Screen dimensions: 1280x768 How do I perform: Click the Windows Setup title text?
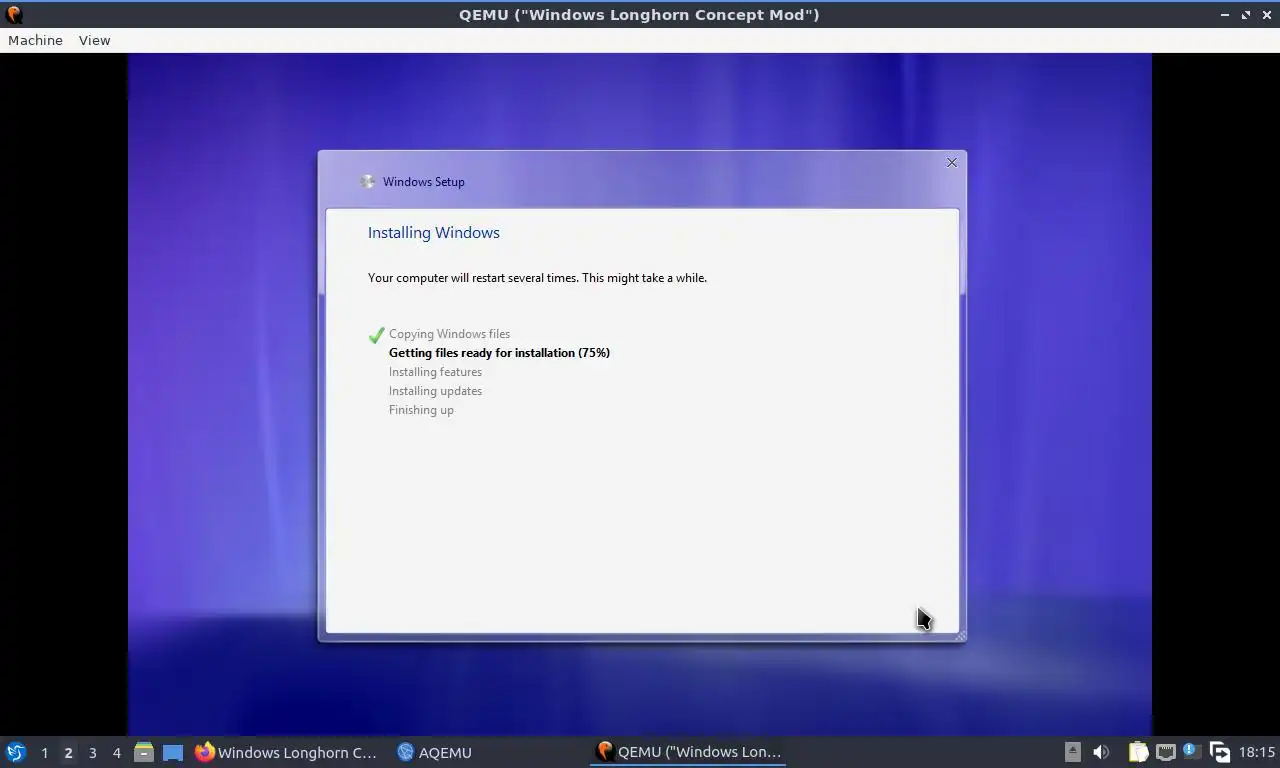tap(424, 182)
